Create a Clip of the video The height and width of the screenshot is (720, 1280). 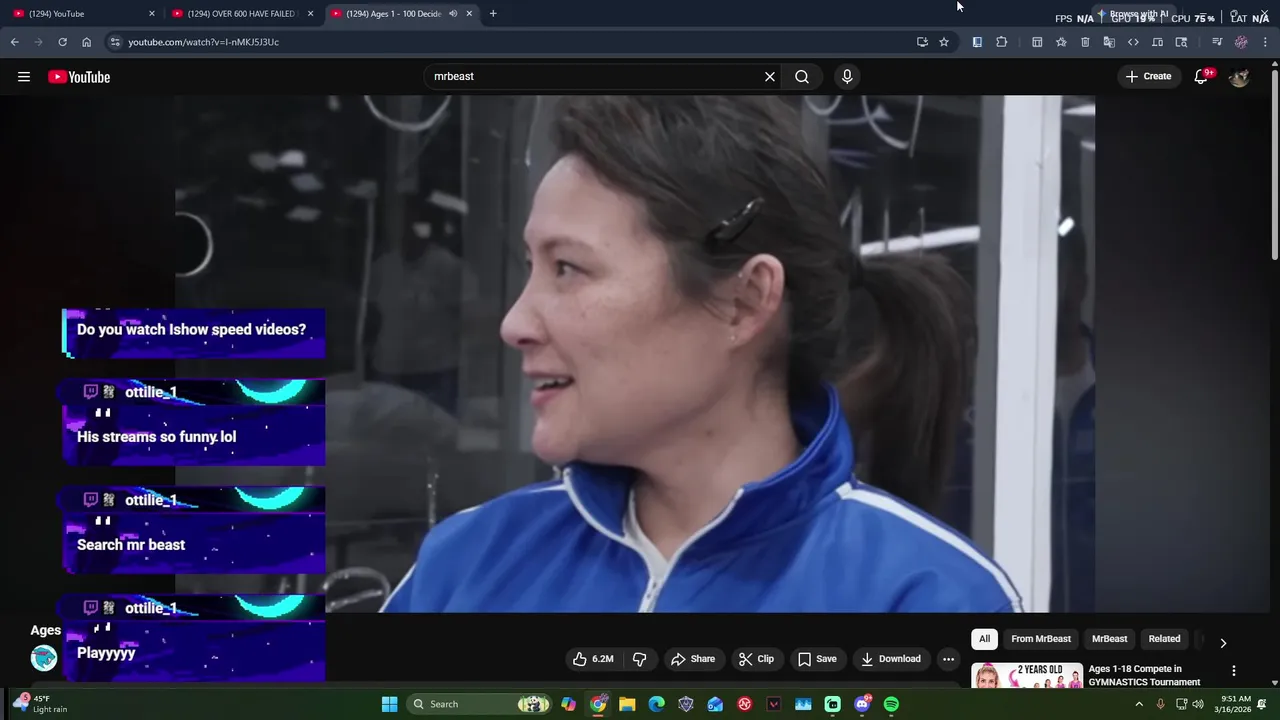pyautogui.click(x=756, y=659)
